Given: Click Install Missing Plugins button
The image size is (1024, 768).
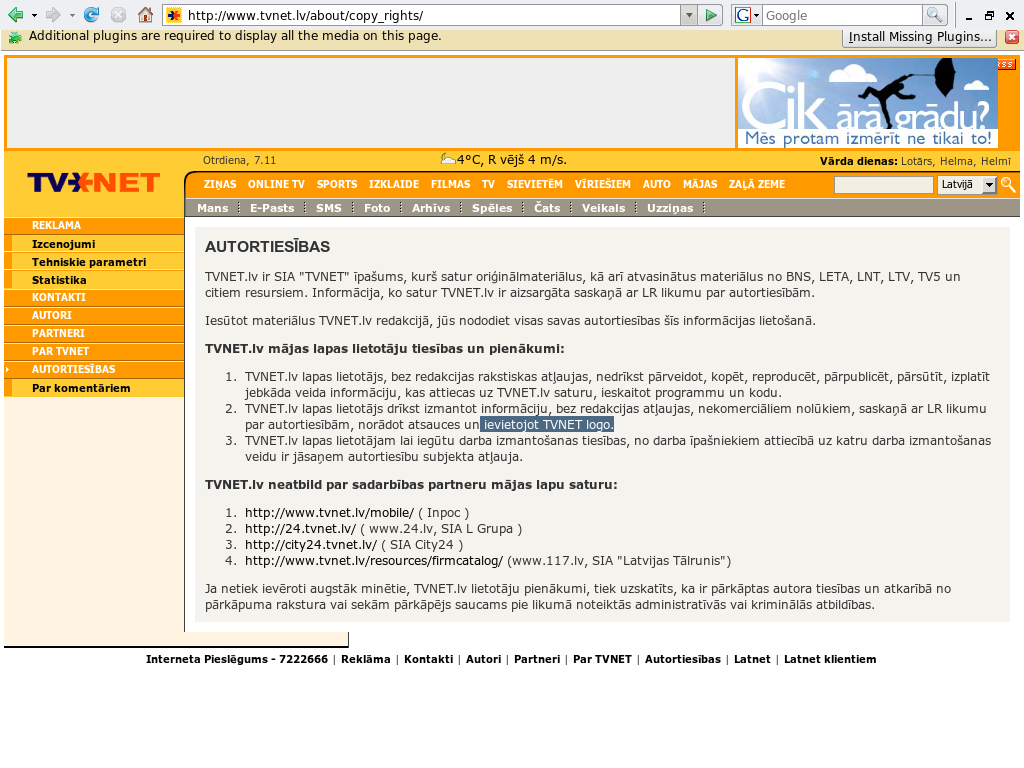Looking at the screenshot, I should (920, 37).
